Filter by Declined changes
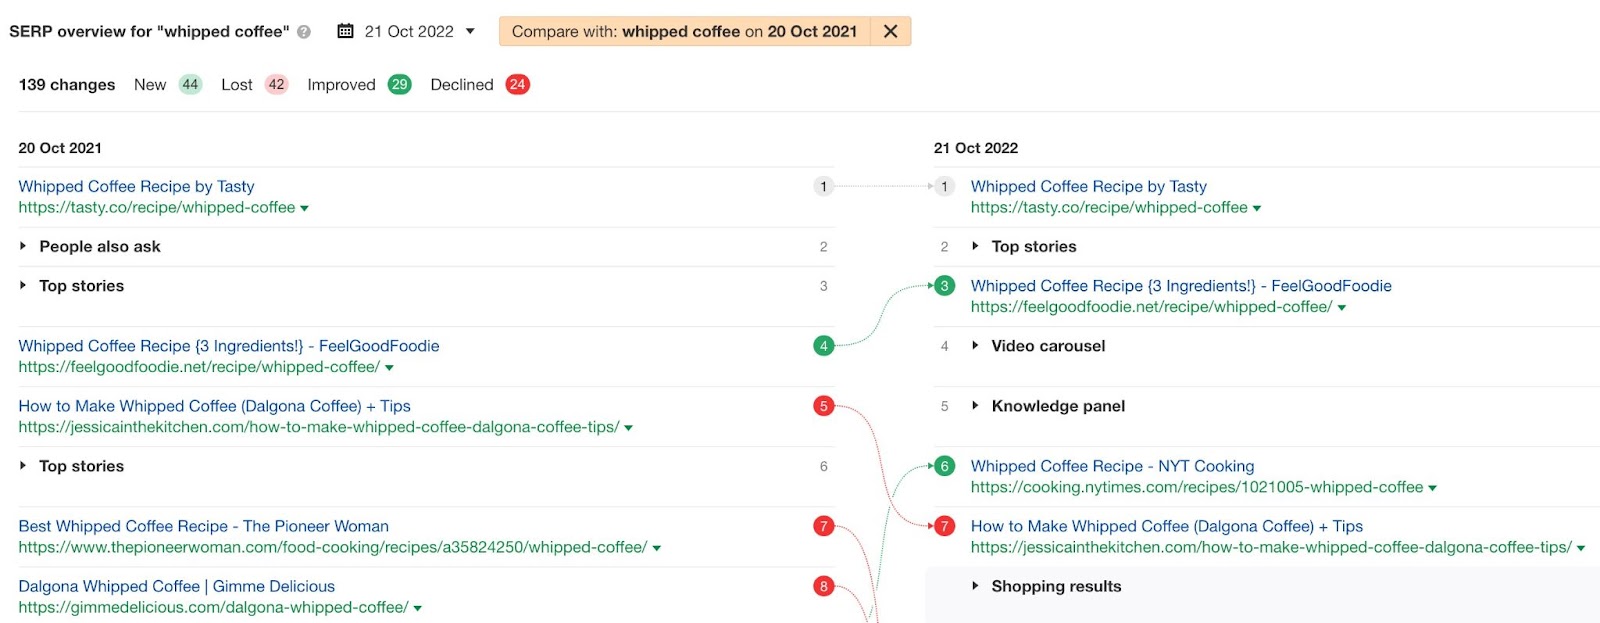This screenshot has height=623, width=1600. [x=480, y=85]
